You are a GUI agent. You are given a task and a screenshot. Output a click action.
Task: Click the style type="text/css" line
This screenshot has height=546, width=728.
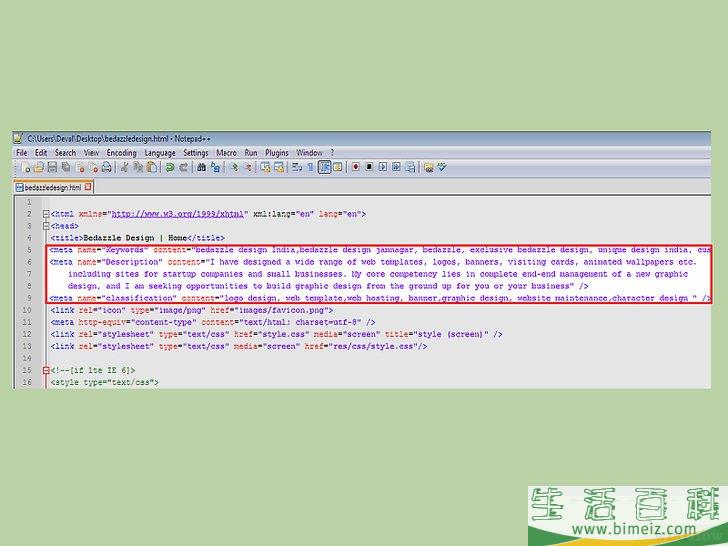[x=104, y=383]
